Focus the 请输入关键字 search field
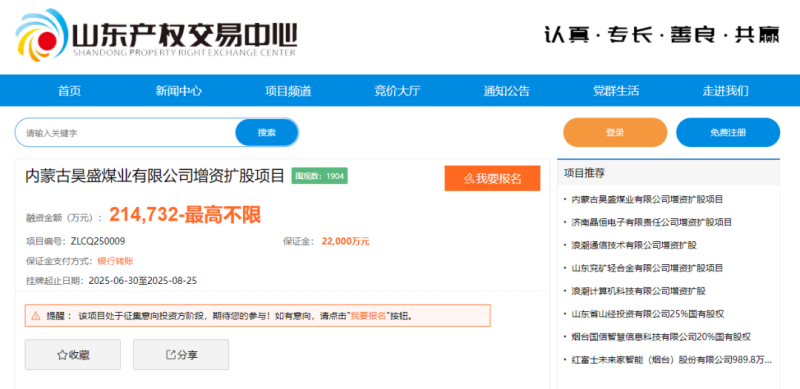The image size is (800, 389). coord(126,133)
